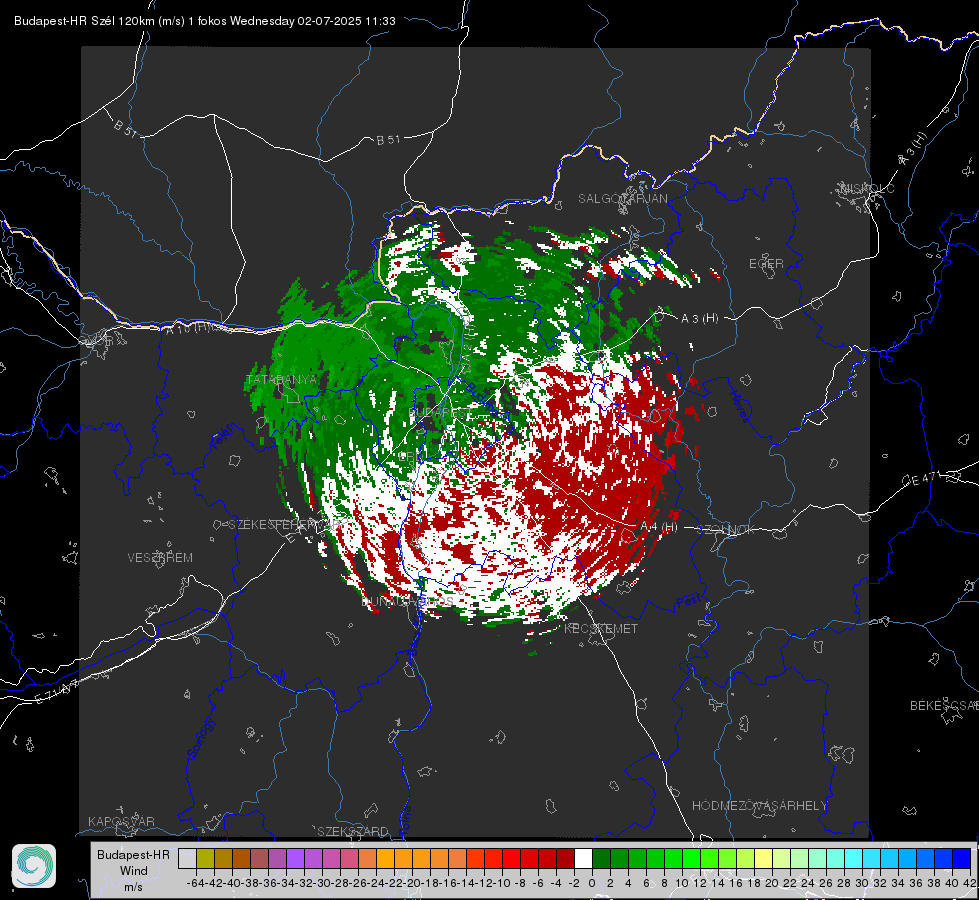
Task: Click the HÓDMEZŐVÁSÁRHELY city label
Action: coord(759,806)
